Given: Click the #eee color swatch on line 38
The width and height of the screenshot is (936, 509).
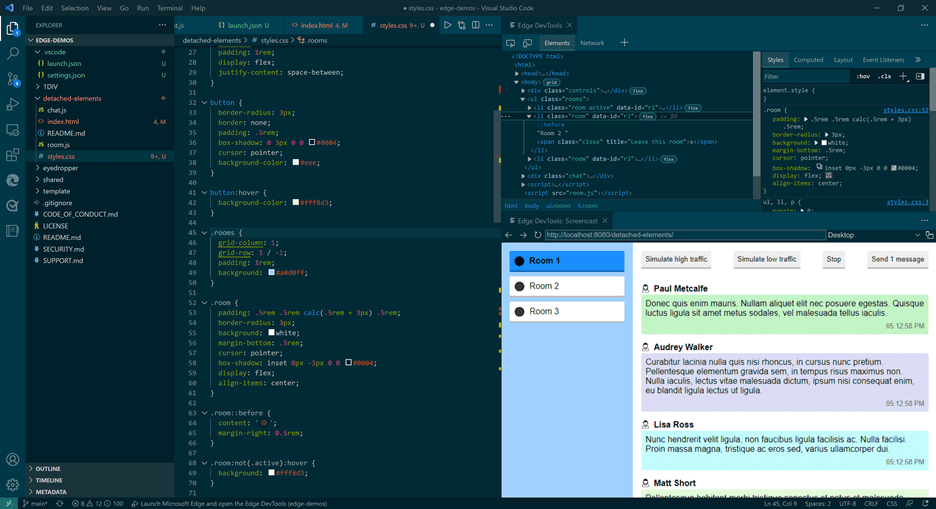Looking at the screenshot, I should (295, 162).
